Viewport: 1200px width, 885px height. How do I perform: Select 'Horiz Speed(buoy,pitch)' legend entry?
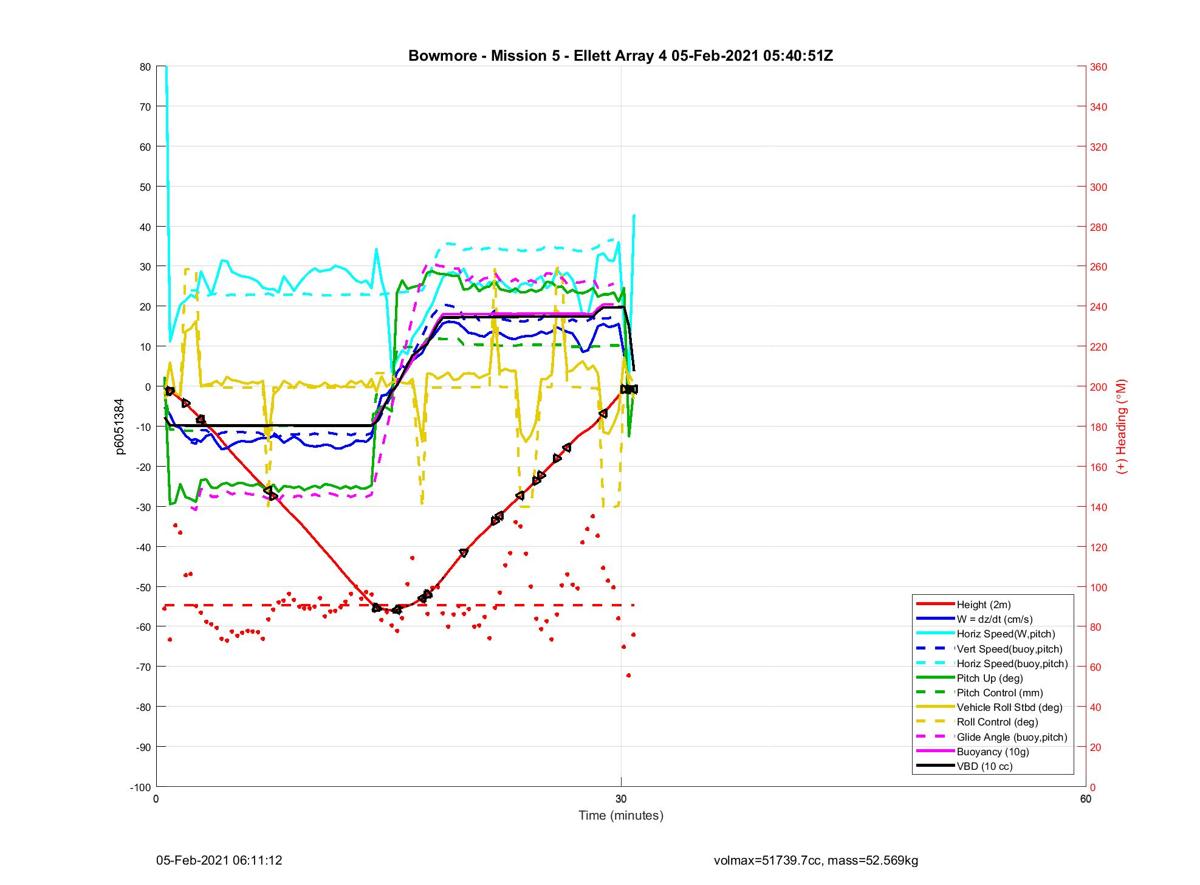pyautogui.click(x=1012, y=663)
